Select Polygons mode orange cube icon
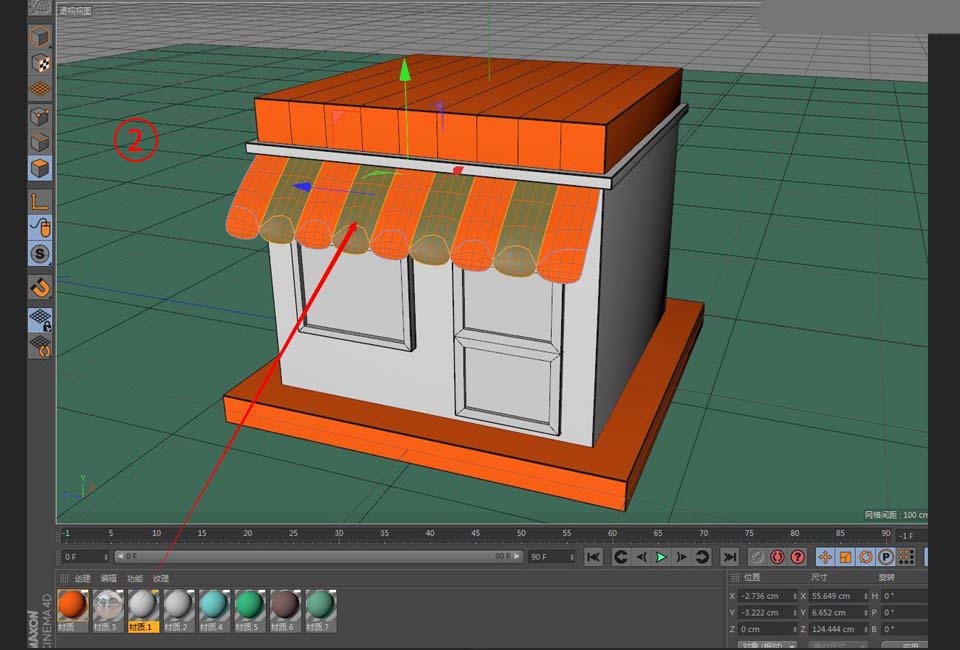 tap(40, 168)
